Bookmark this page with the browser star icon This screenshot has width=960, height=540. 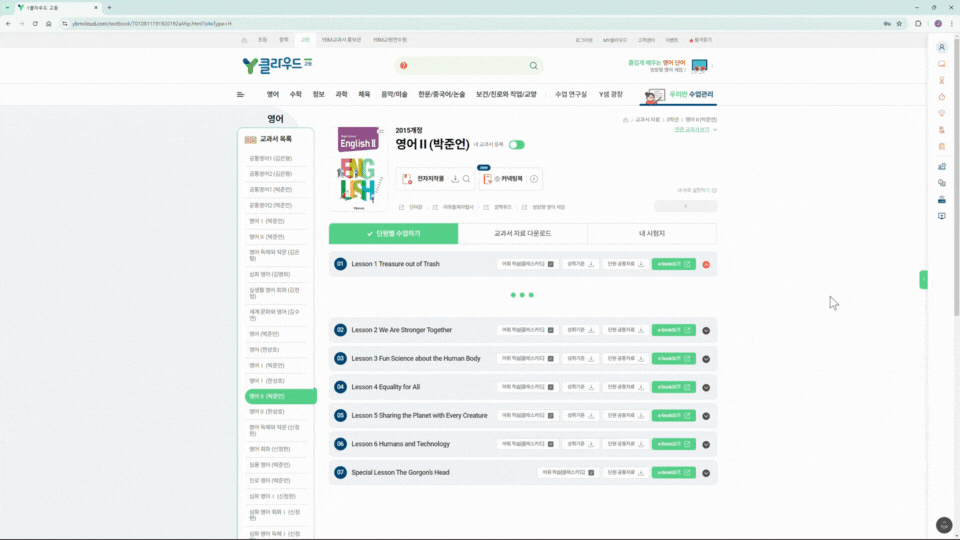coord(899,24)
